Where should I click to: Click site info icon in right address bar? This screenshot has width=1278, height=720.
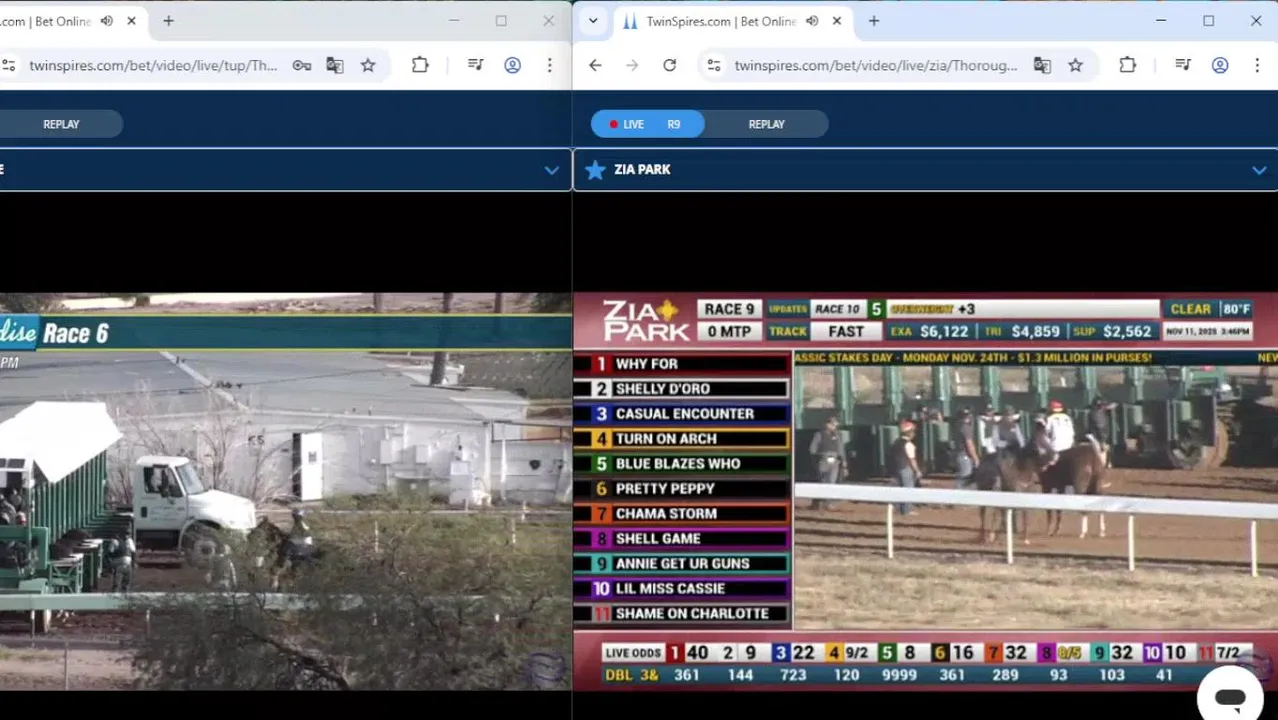(x=714, y=66)
